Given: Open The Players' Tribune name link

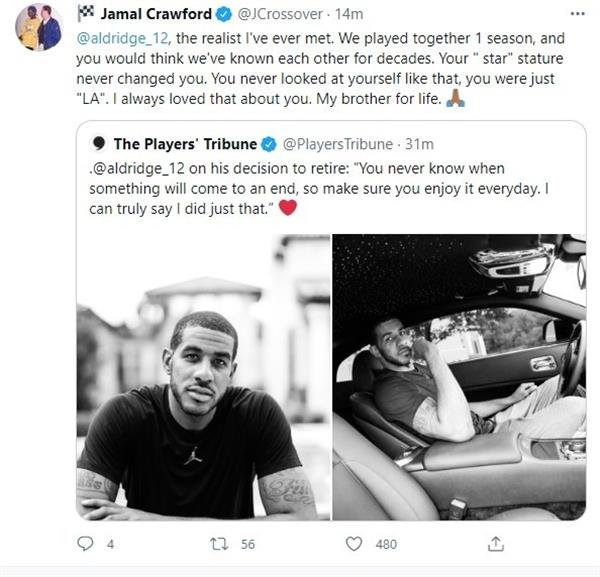Looking at the screenshot, I should pyautogui.click(x=185, y=144).
